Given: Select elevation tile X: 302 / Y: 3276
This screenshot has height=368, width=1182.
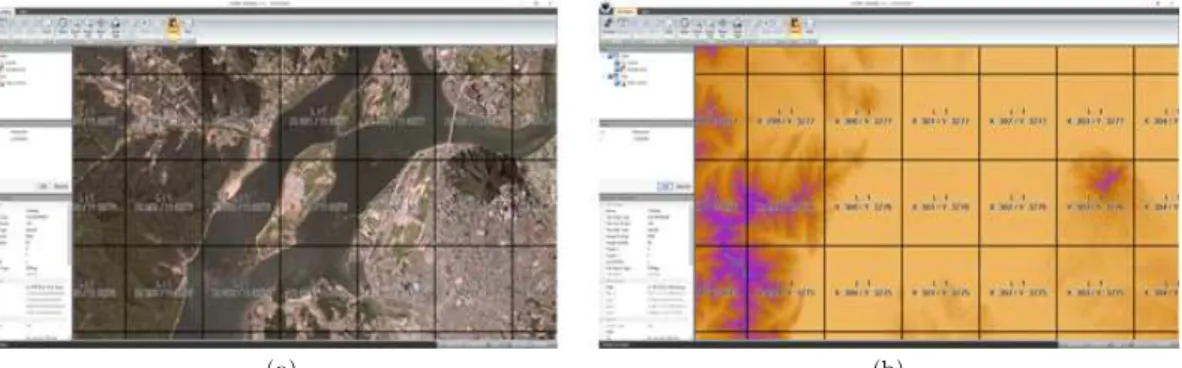Looking at the screenshot, I should pos(1018,203).
